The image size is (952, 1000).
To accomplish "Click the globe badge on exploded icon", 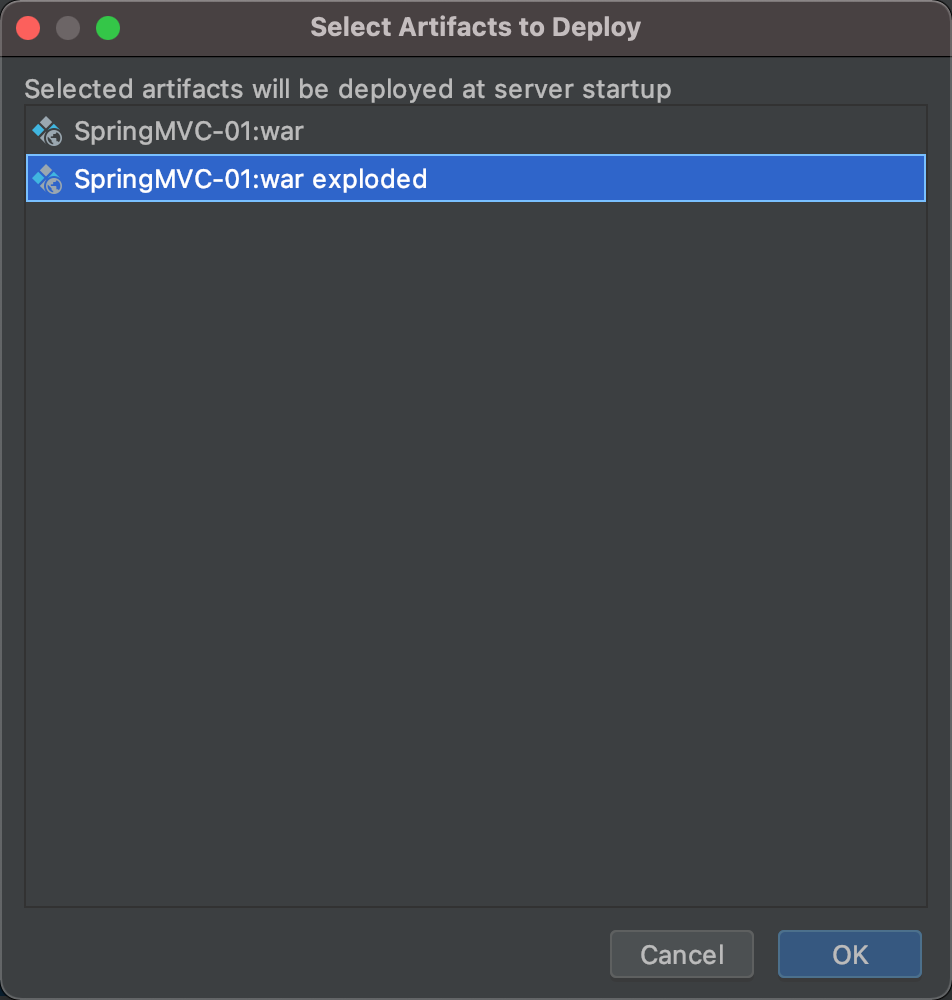I will (54, 185).
